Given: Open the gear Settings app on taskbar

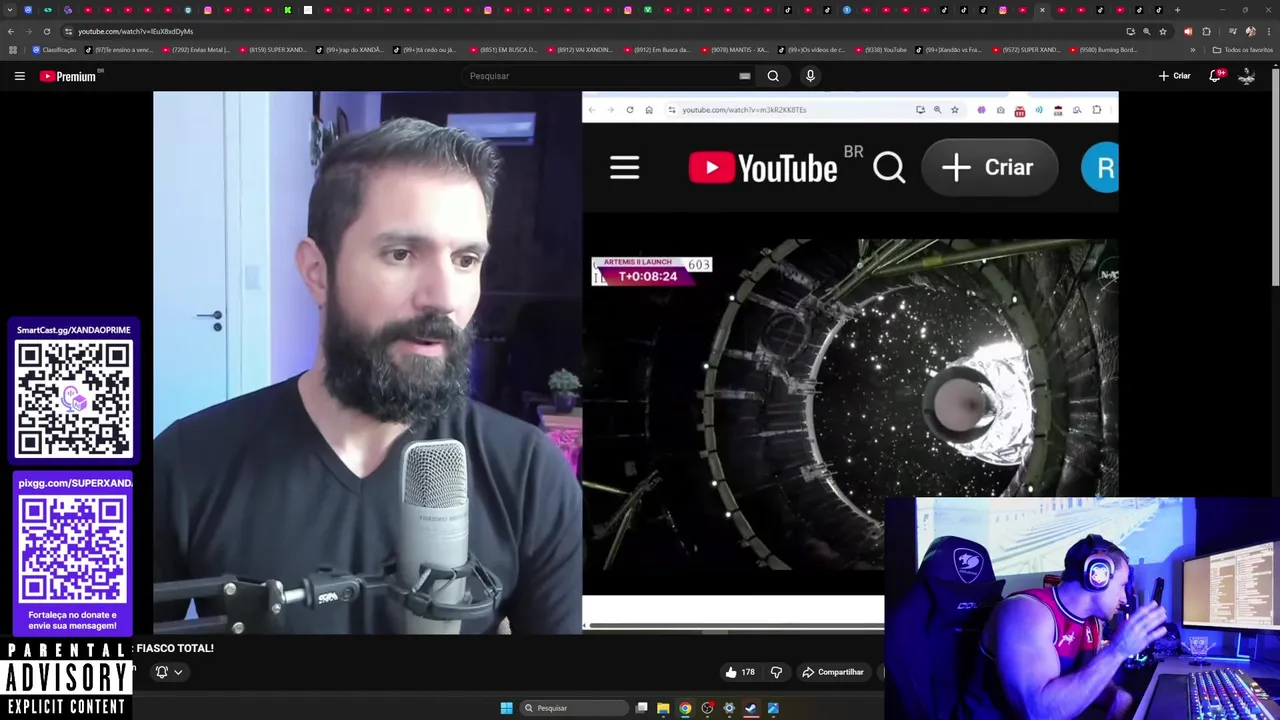Looking at the screenshot, I should point(729,708).
